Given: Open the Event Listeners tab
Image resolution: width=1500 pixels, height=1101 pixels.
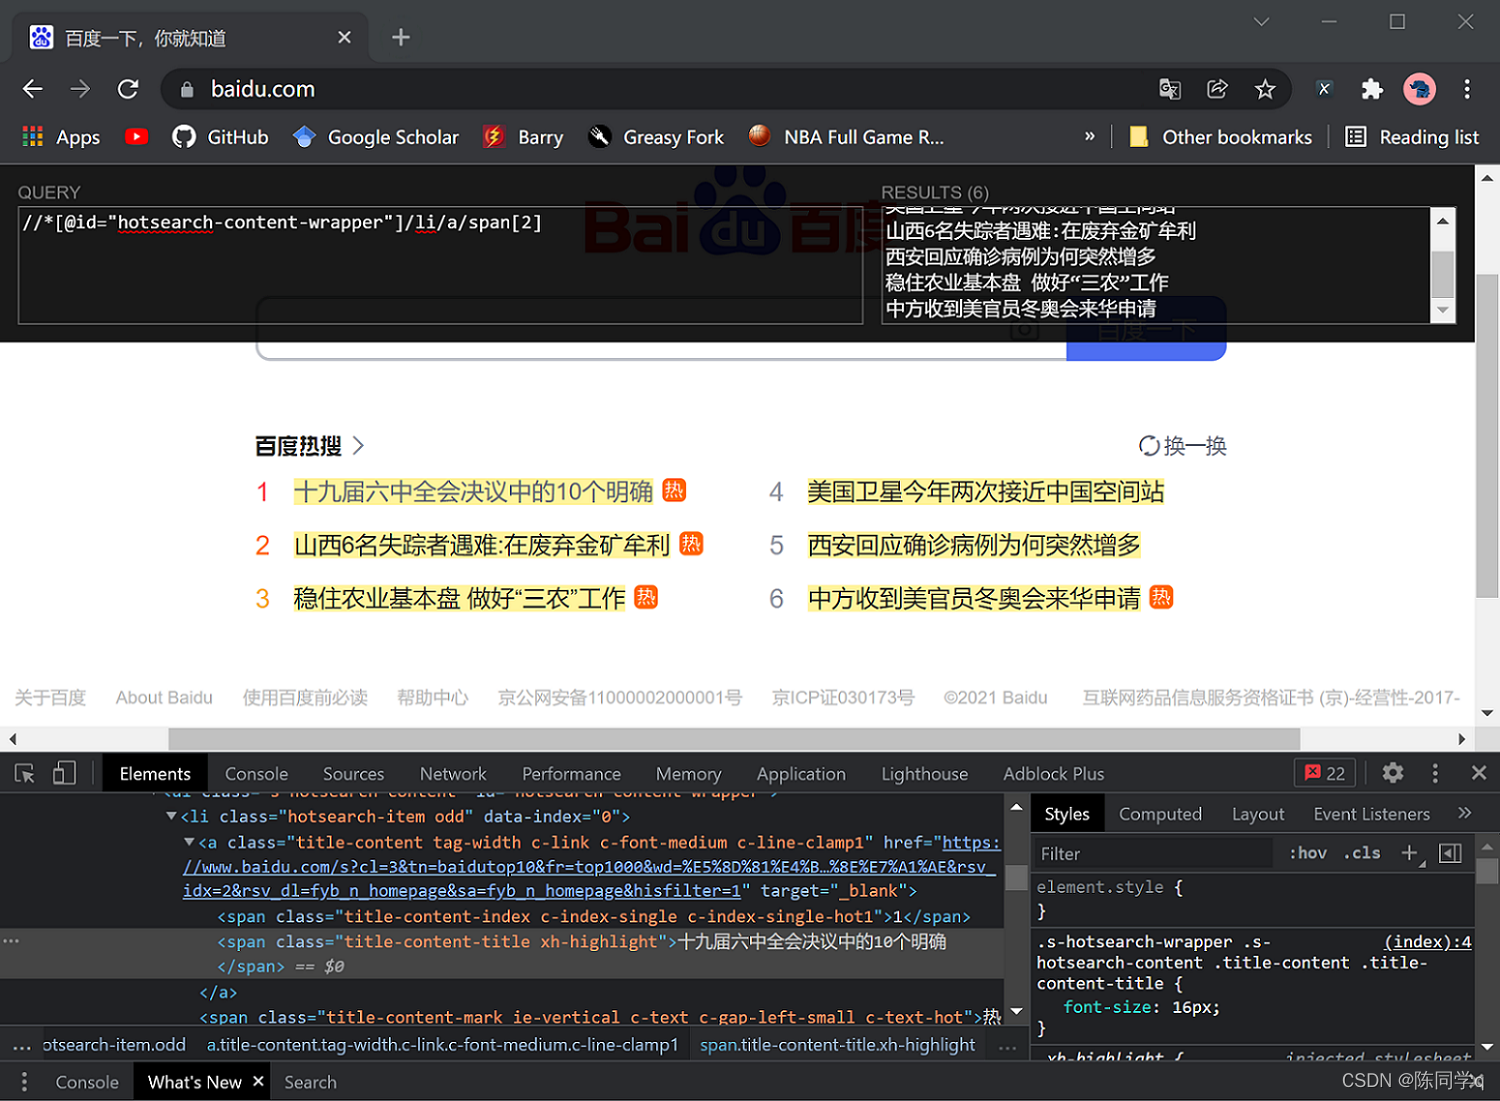Looking at the screenshot, I should [x=1371, y=814].
